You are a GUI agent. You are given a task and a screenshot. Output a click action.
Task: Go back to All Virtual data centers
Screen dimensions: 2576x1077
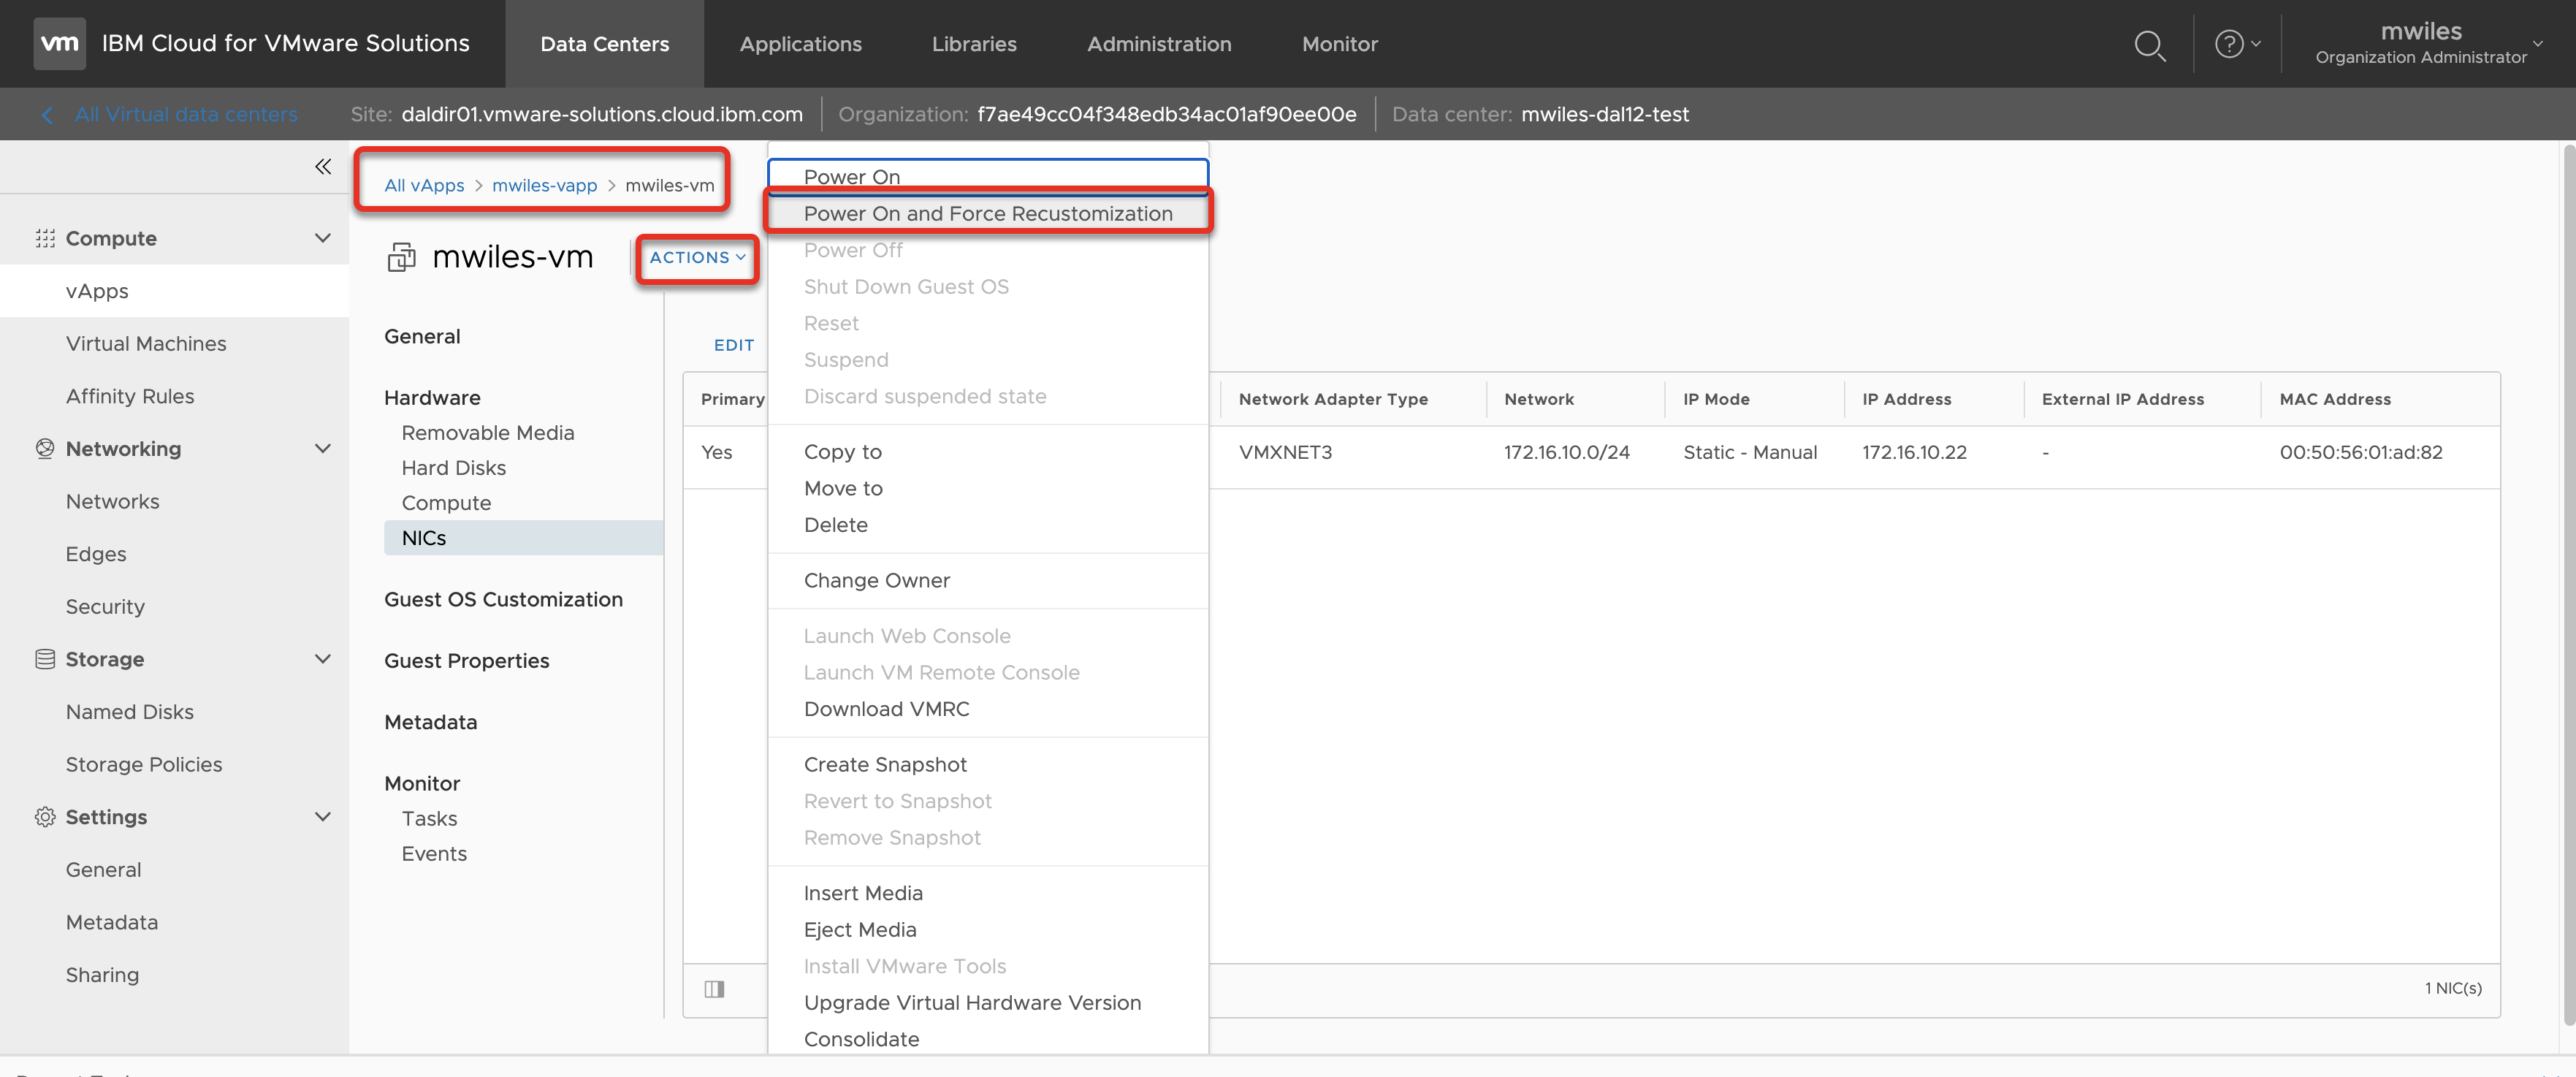tap(185, 114)
